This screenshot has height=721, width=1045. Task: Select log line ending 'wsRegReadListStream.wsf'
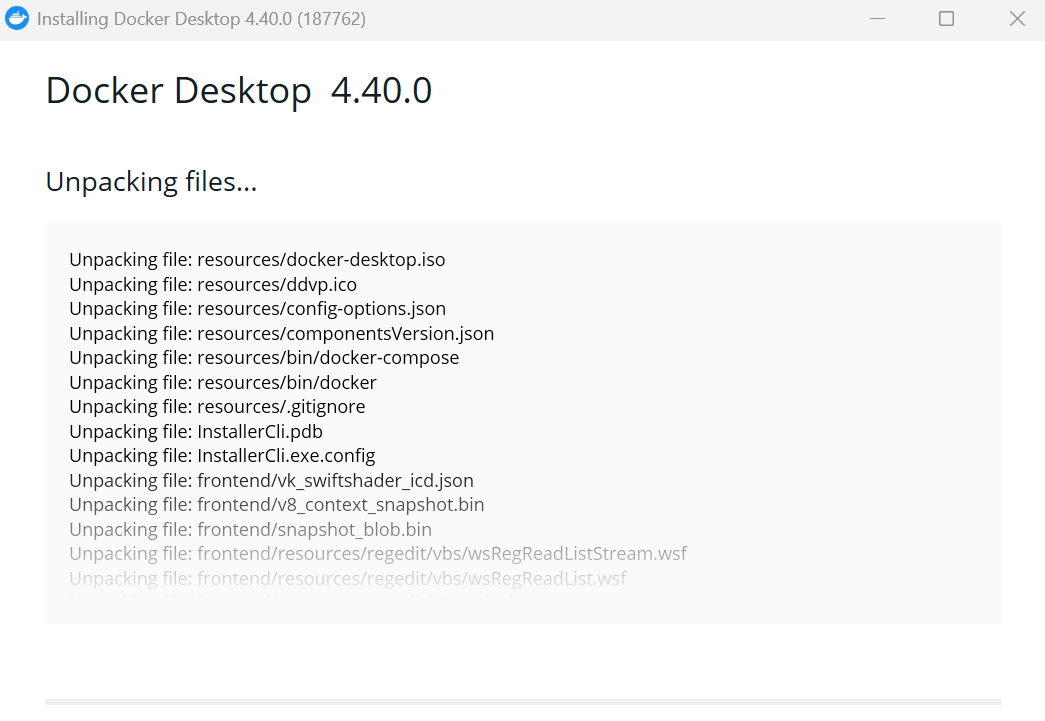tap(378, 554)
